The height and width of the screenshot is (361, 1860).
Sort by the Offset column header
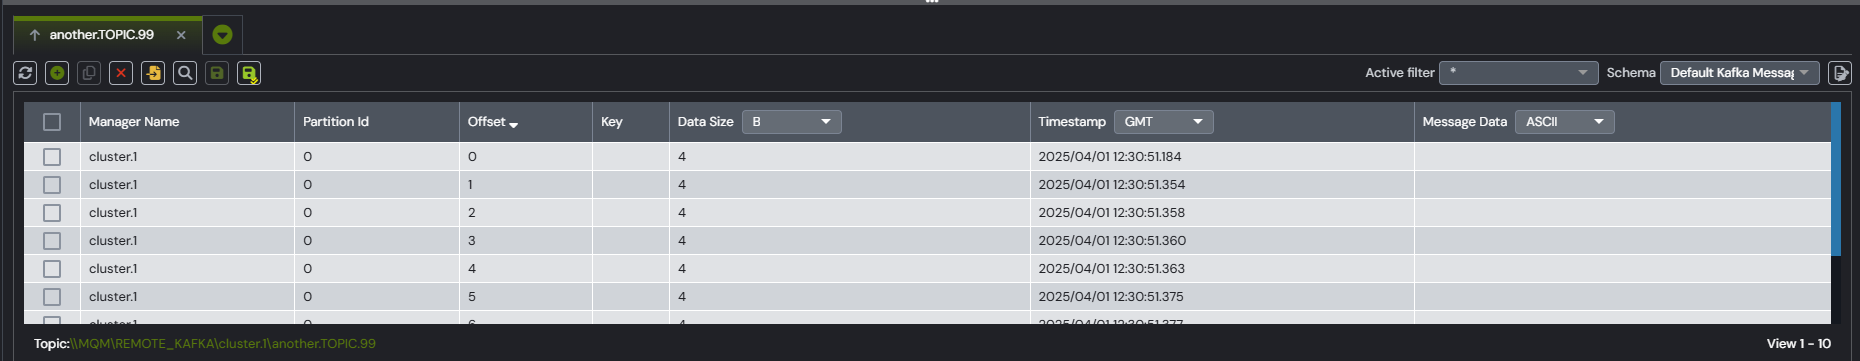tap(487, 122)
